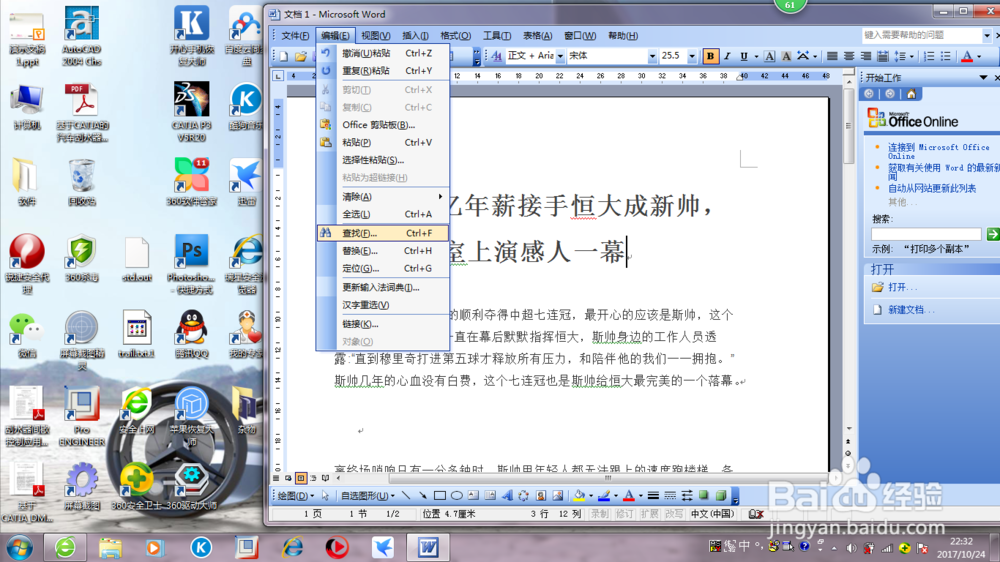This screenshot has width=1000, height=562.
Task: Click 打开... link in task pane
Action: click(x=902, y=287)
